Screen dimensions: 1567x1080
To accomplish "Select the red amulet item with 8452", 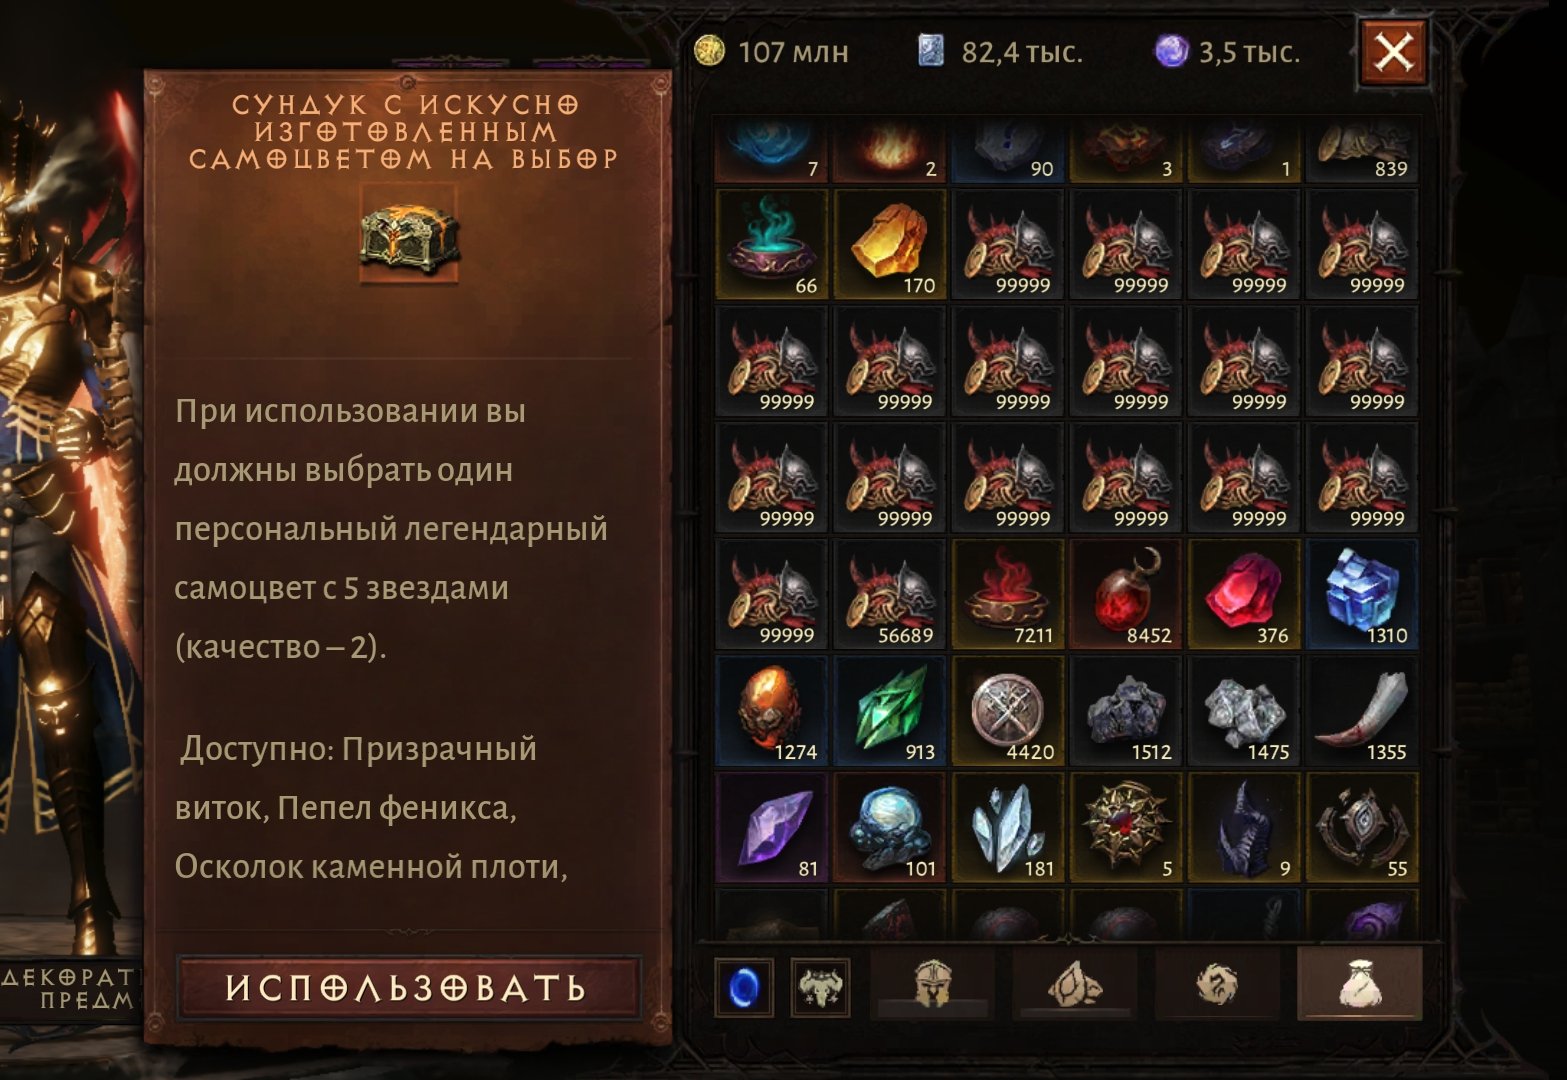I will [x=1126, y=595].
